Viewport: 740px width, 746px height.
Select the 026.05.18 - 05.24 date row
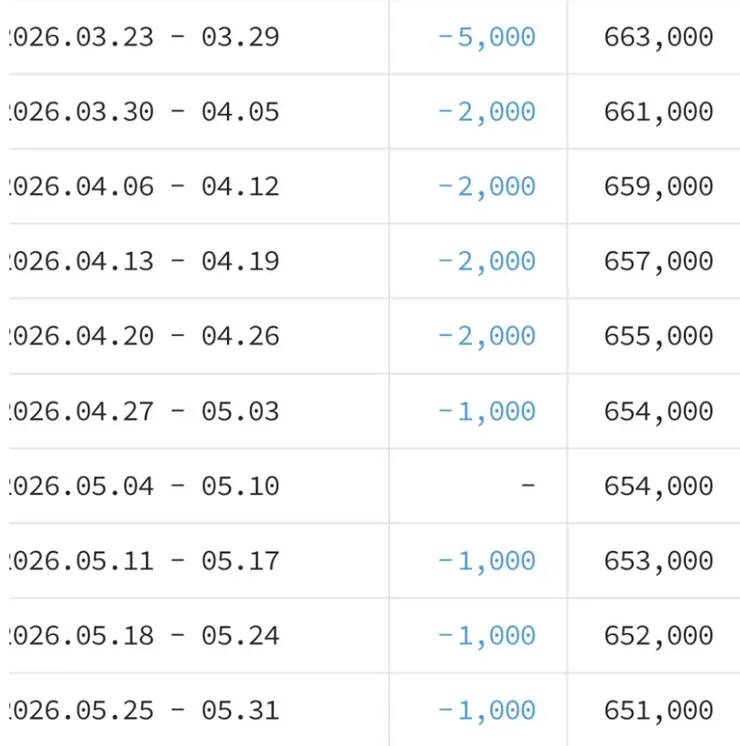point(144,636)
